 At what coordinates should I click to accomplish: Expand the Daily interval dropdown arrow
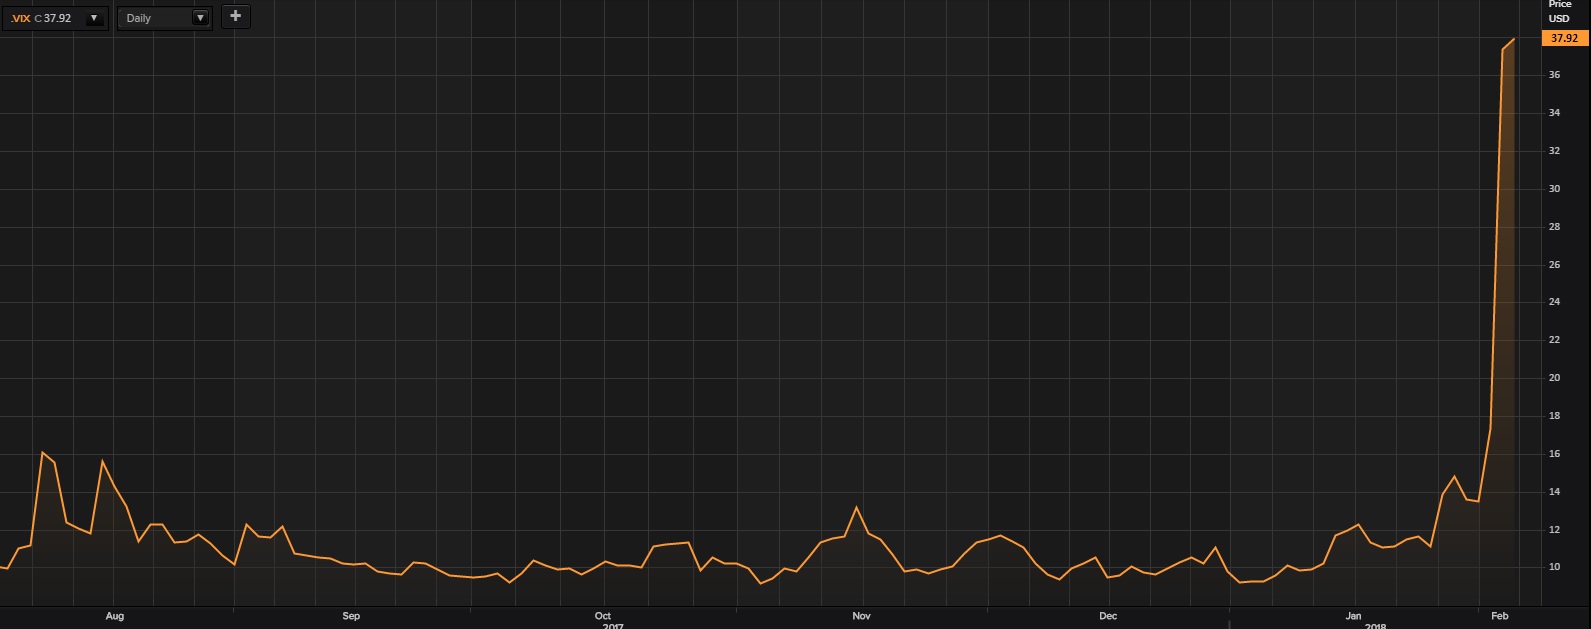(x=200, y=18)
